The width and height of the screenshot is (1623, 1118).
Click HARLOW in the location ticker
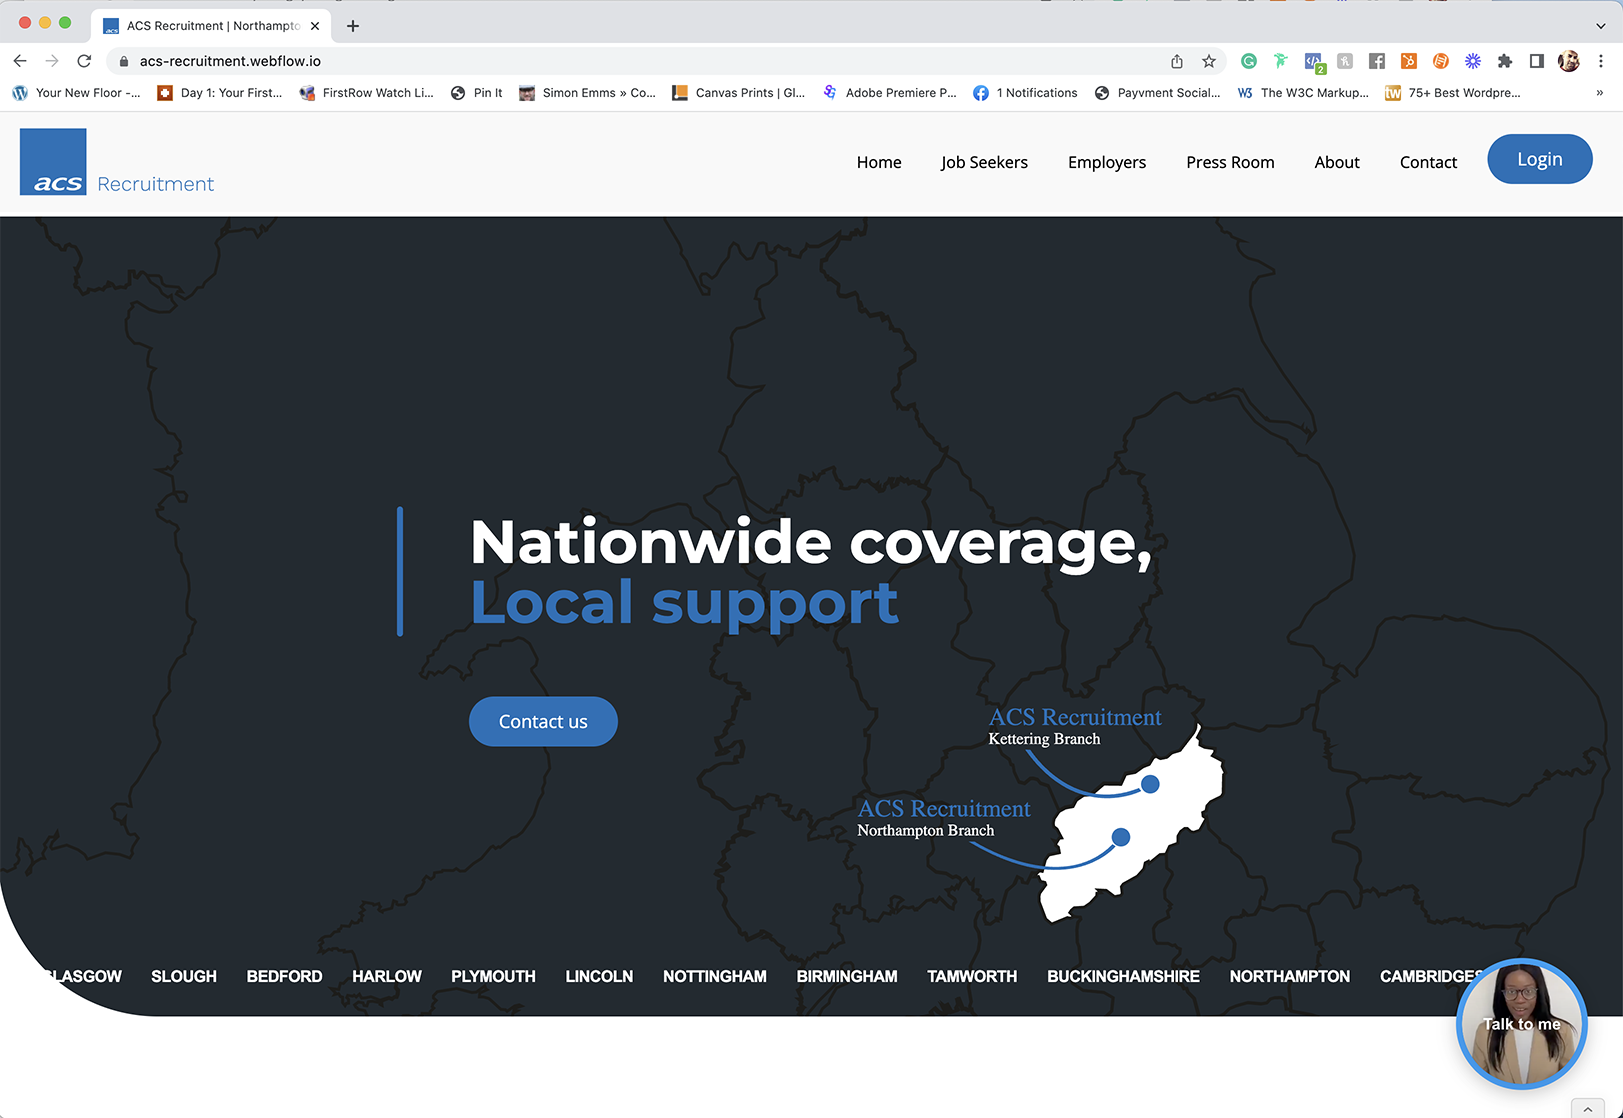[x=387, y=976]
